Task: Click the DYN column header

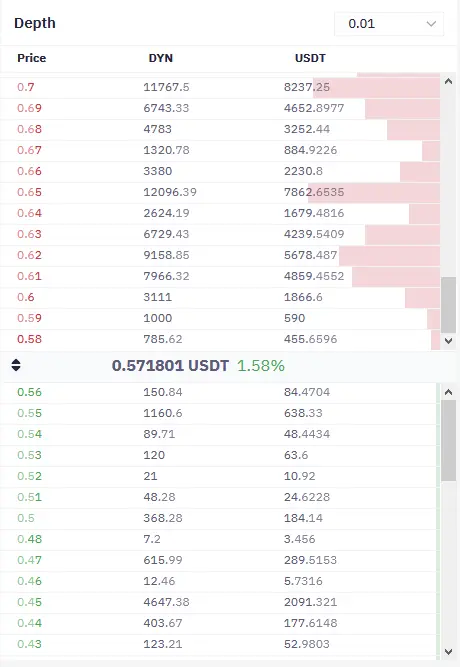Action: (160, 58)
